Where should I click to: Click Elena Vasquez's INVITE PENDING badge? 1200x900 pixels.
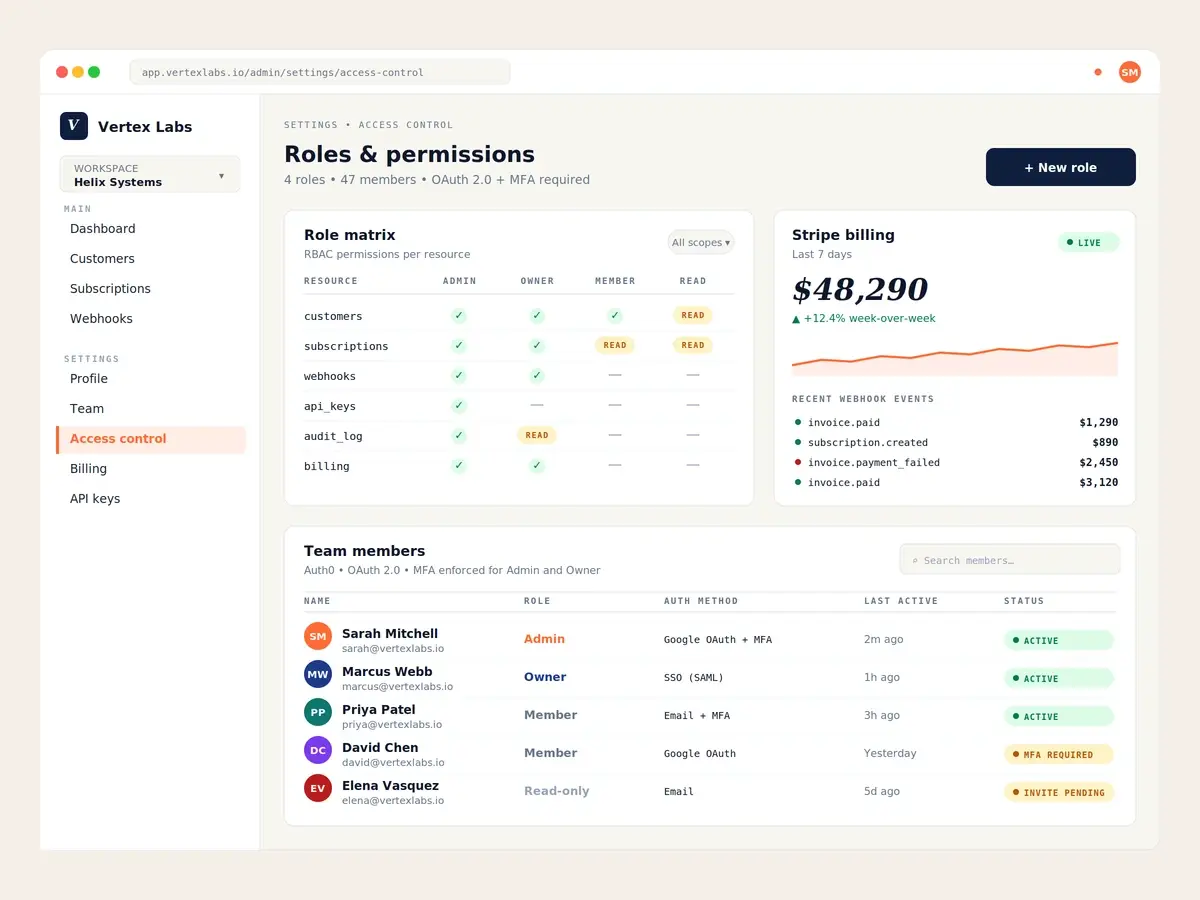[1059, 792]
